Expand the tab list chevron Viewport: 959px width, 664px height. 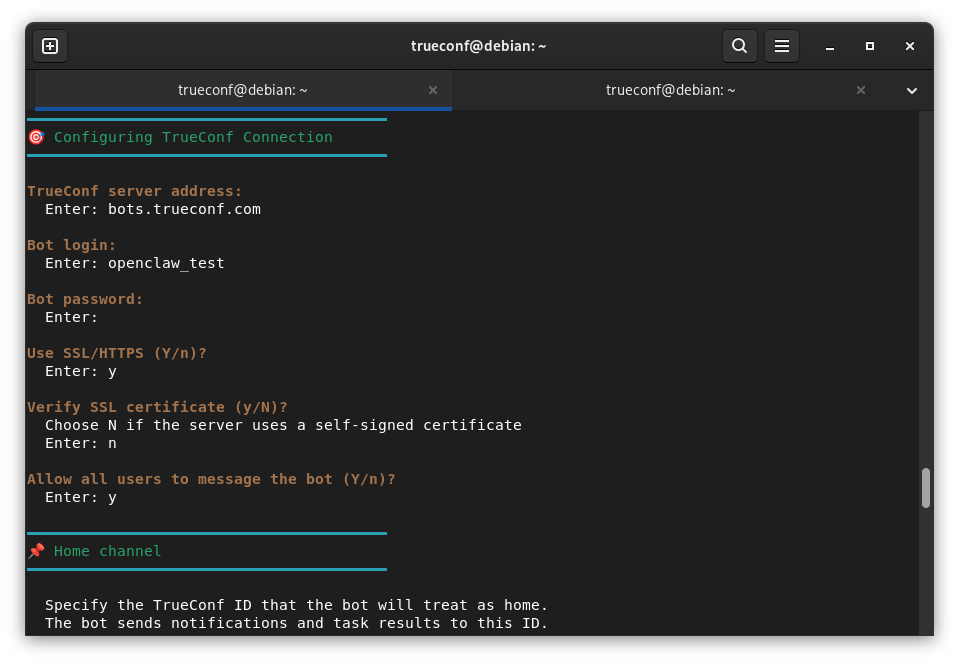pos(911,90)
